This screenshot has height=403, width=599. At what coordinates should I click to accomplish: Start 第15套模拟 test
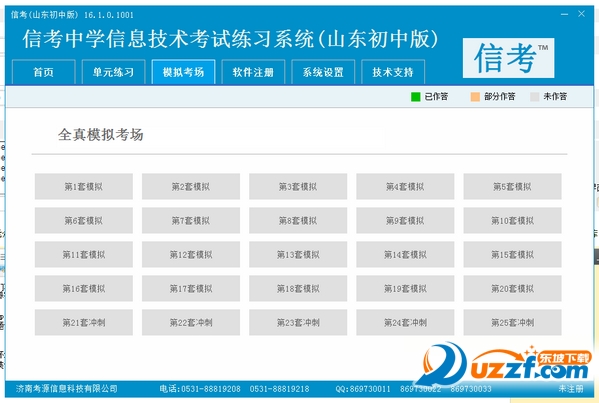click(512, 254)
